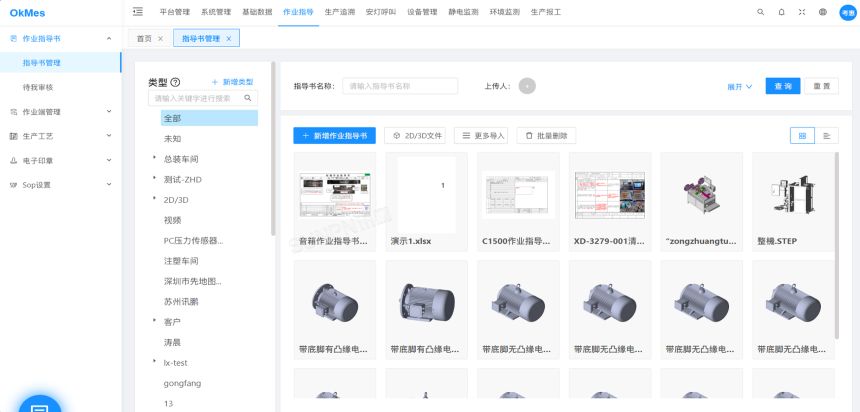The image size is (860, 412).
Task: Expand the Sop设置 sidebar menu
Action: [109, 185]
